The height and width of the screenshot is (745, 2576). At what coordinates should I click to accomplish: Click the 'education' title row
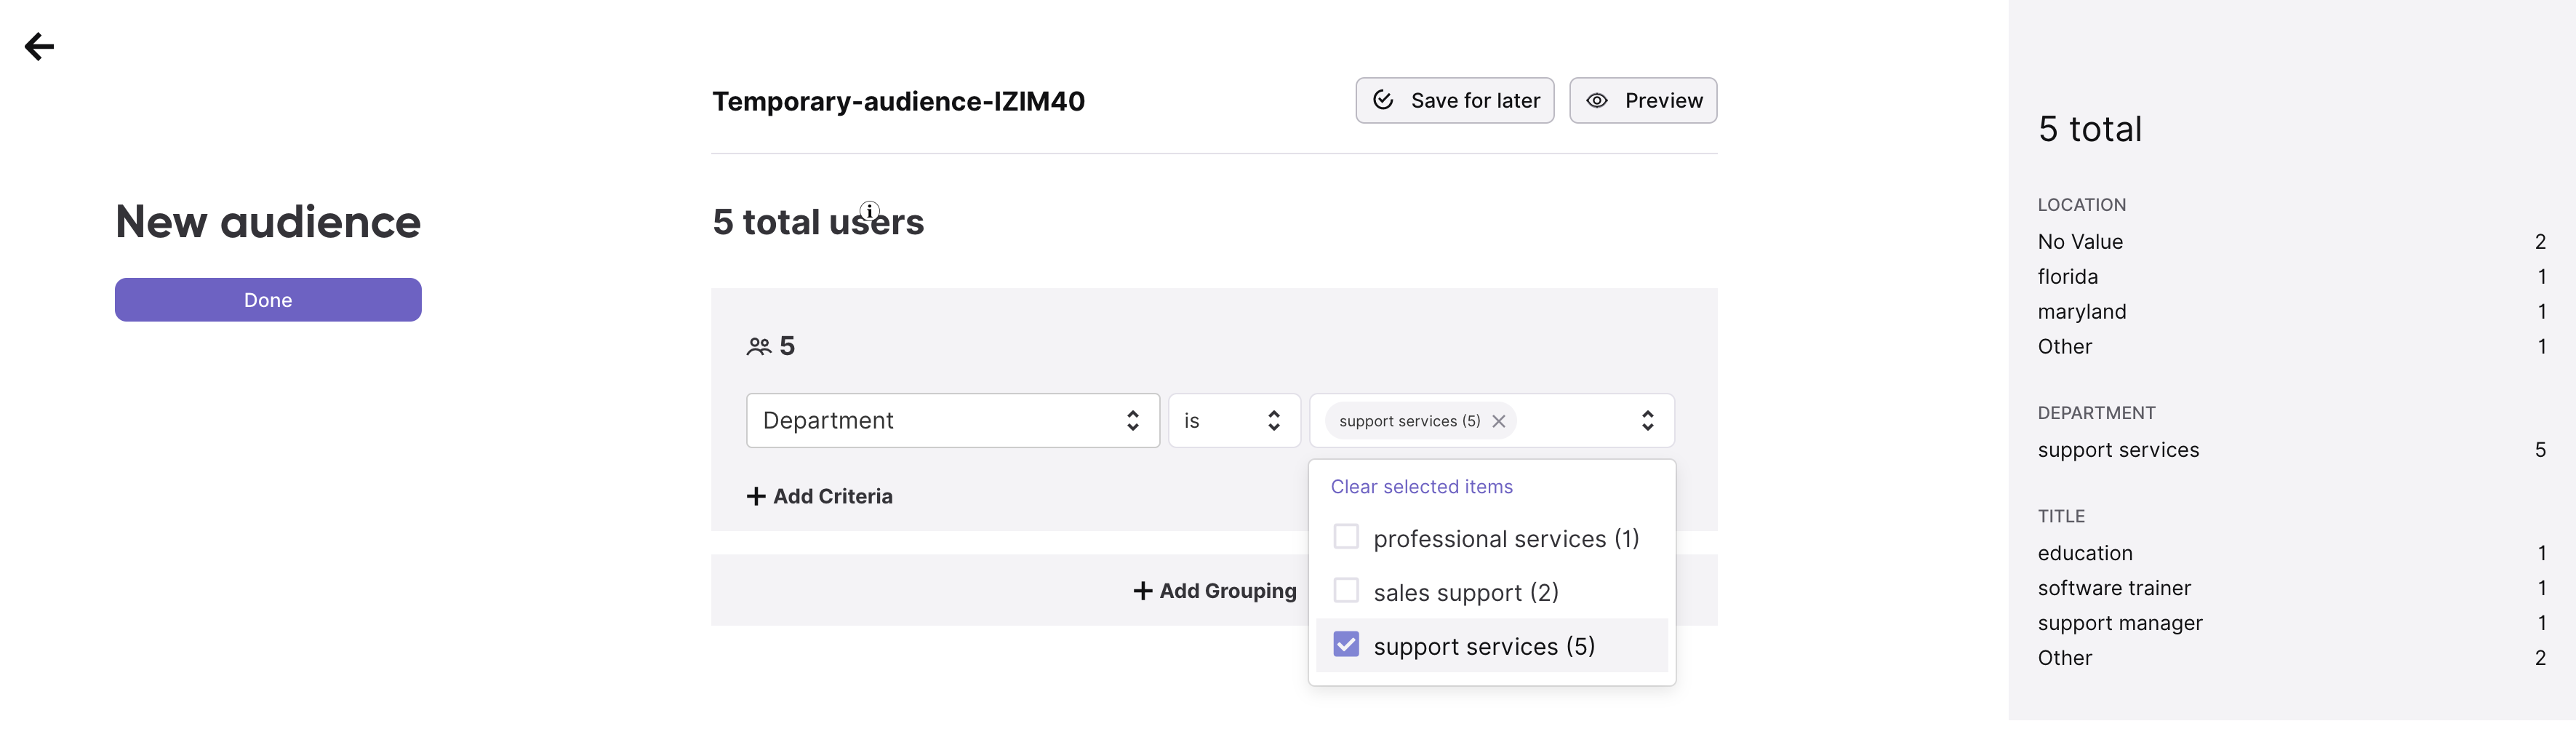point(2291,553)
